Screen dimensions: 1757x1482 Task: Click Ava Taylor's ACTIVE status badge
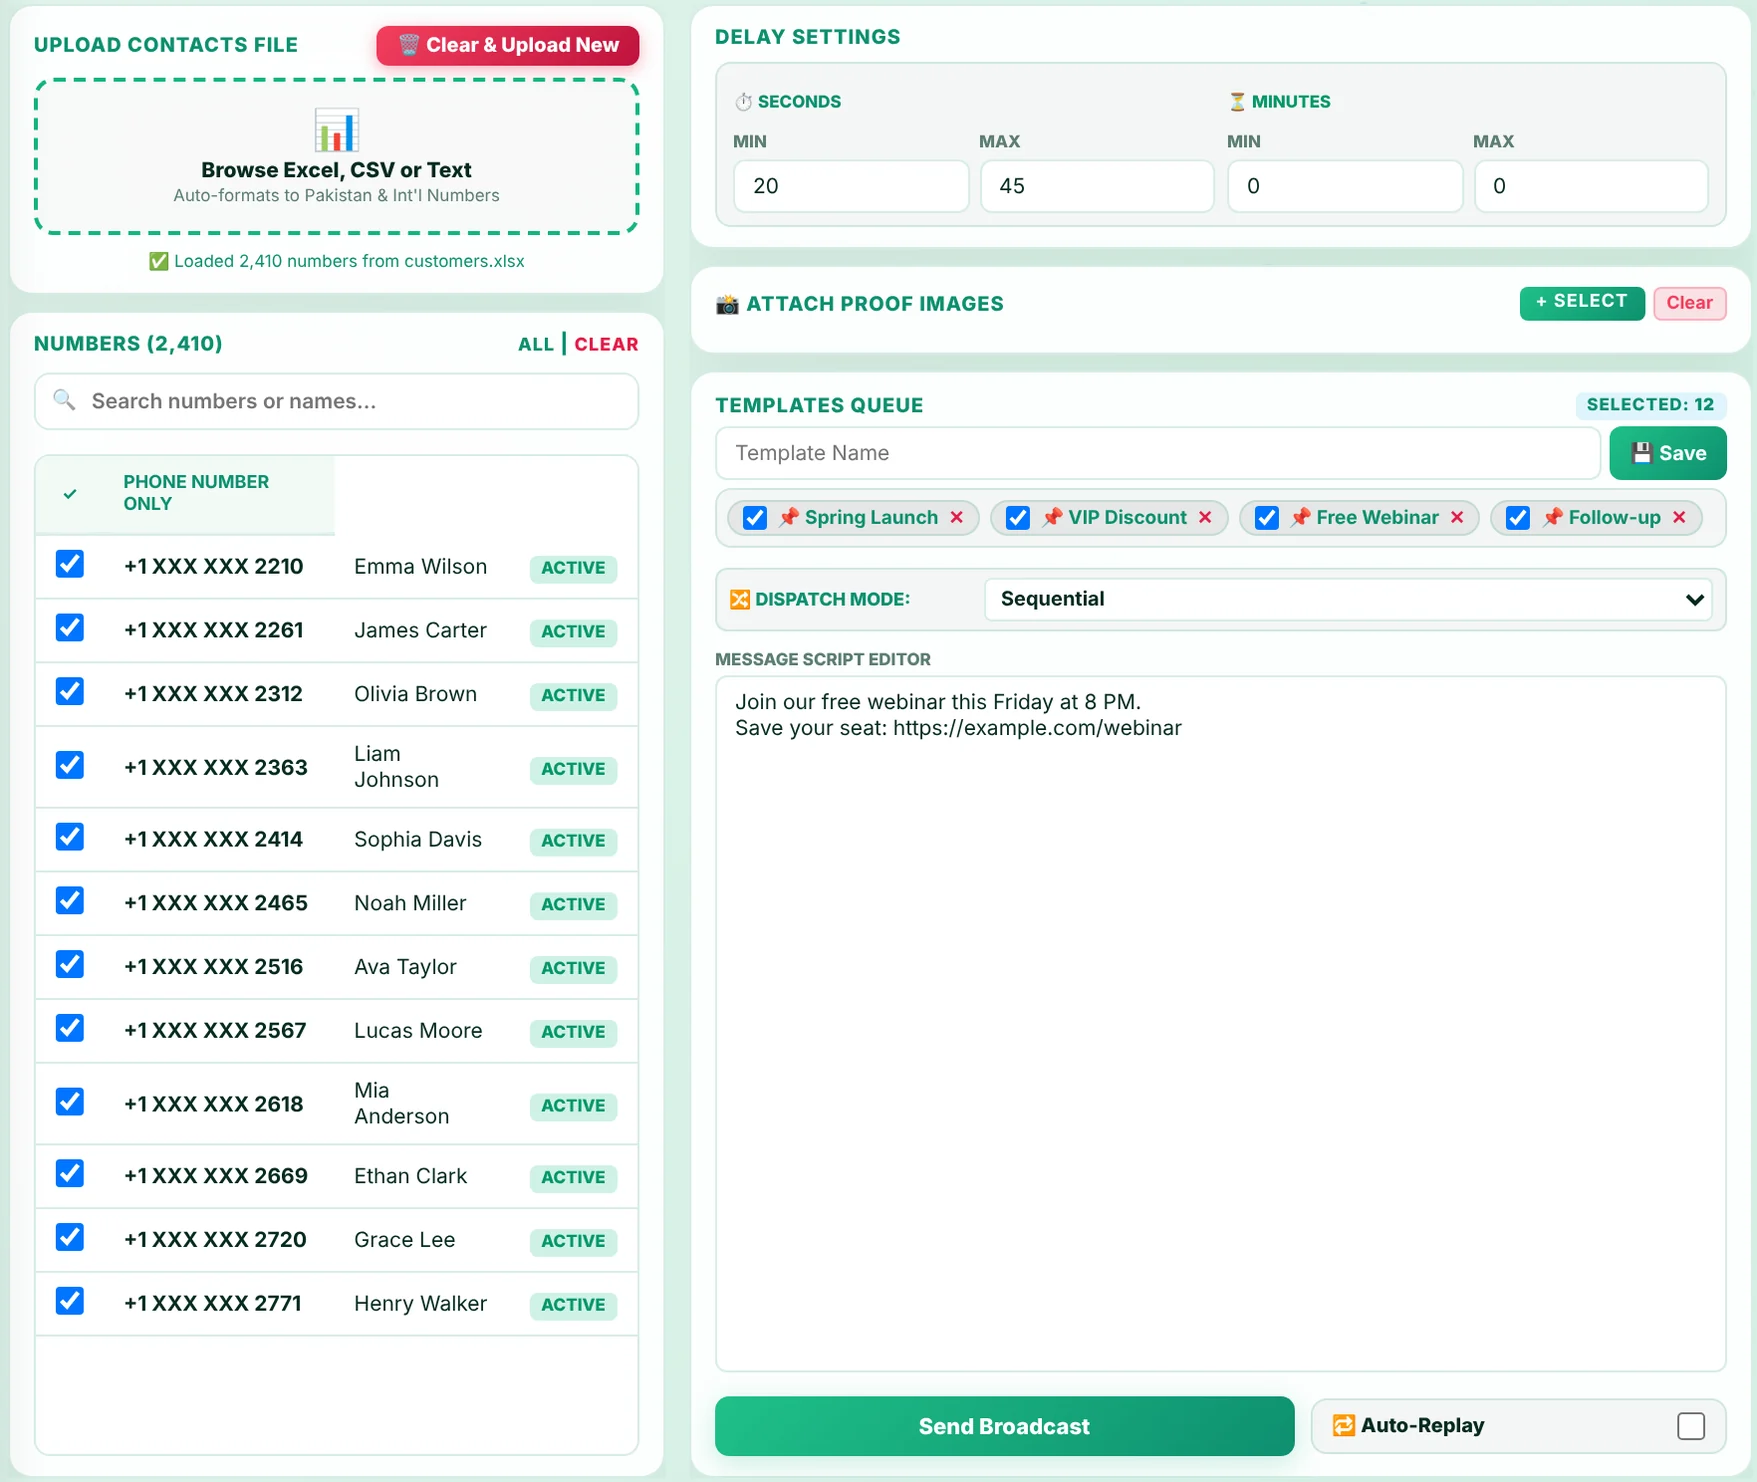[x=573, y=968]
